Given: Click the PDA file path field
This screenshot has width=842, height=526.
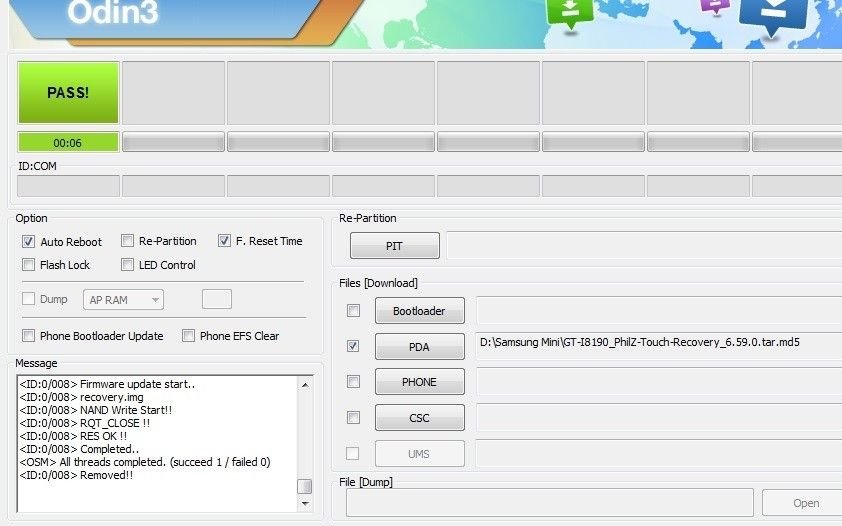Looking at the screenshot, I should (x=659, y=346).
